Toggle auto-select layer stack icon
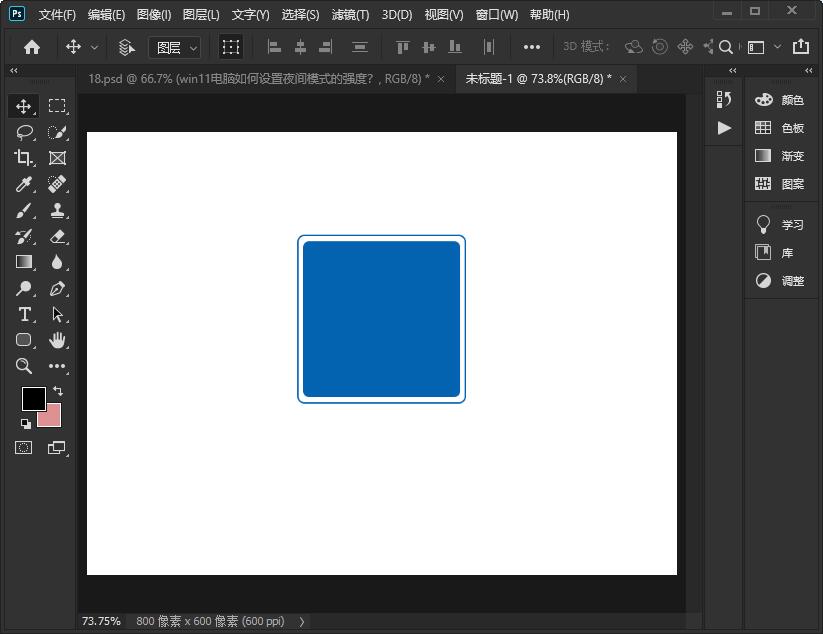Viewport: 823px width, 634px height. point(126,47)
